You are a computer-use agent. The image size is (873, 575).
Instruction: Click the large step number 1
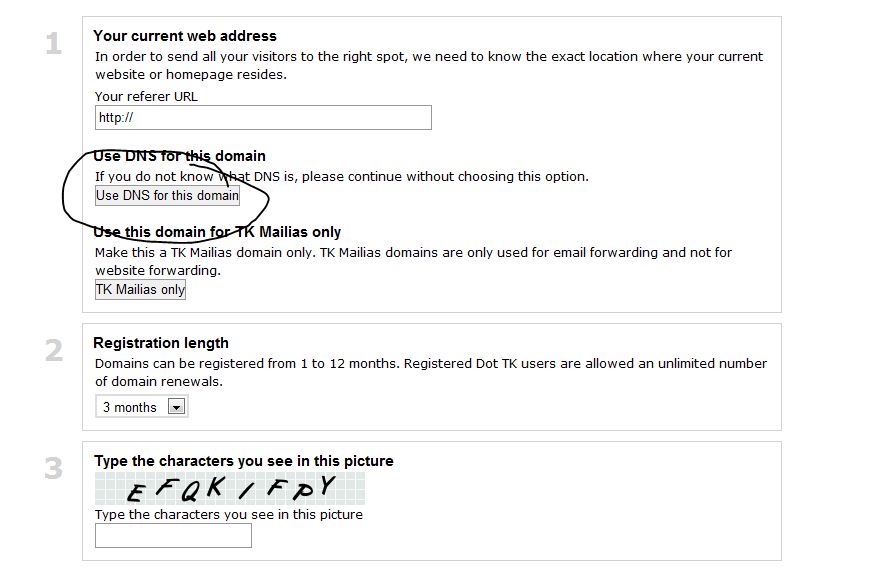(53, 45)
